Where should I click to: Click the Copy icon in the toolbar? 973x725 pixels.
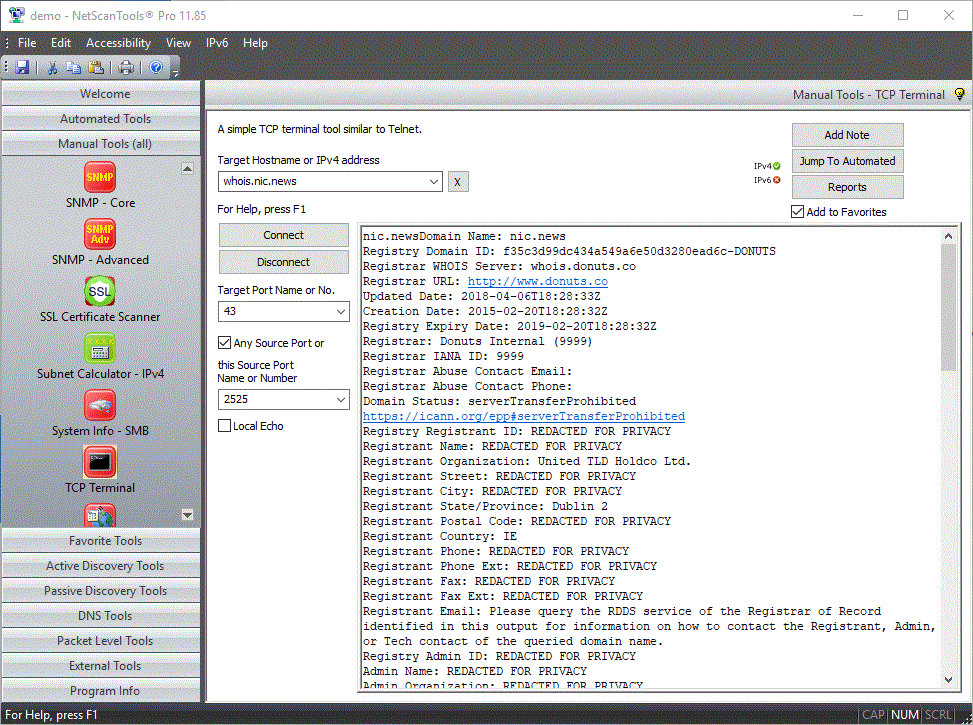point(74,67)
